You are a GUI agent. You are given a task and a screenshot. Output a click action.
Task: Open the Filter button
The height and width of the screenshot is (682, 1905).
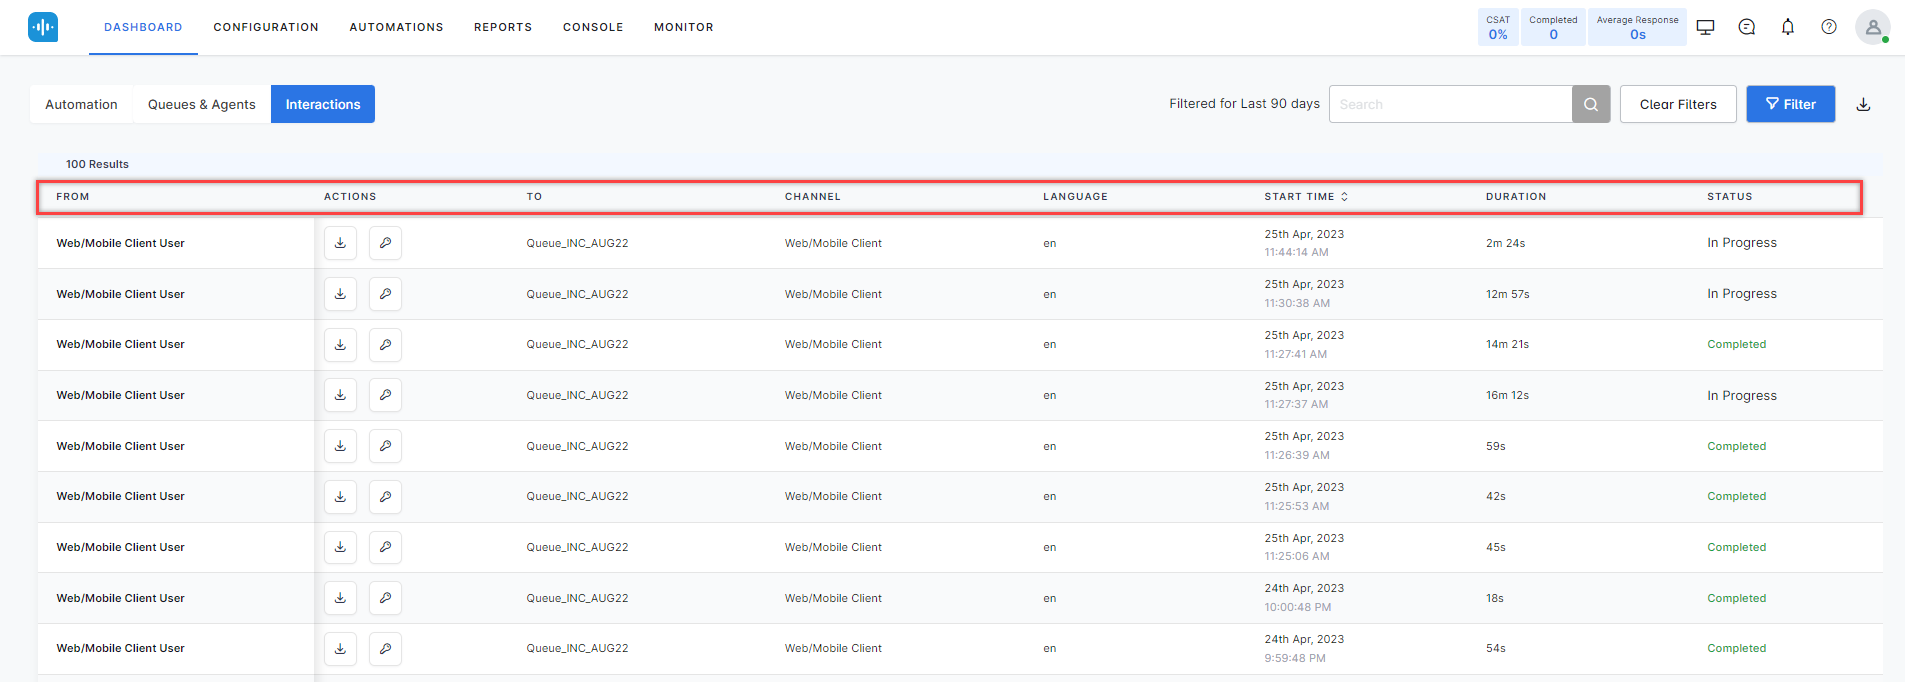pyautogui.click(x=1790, y=104)
